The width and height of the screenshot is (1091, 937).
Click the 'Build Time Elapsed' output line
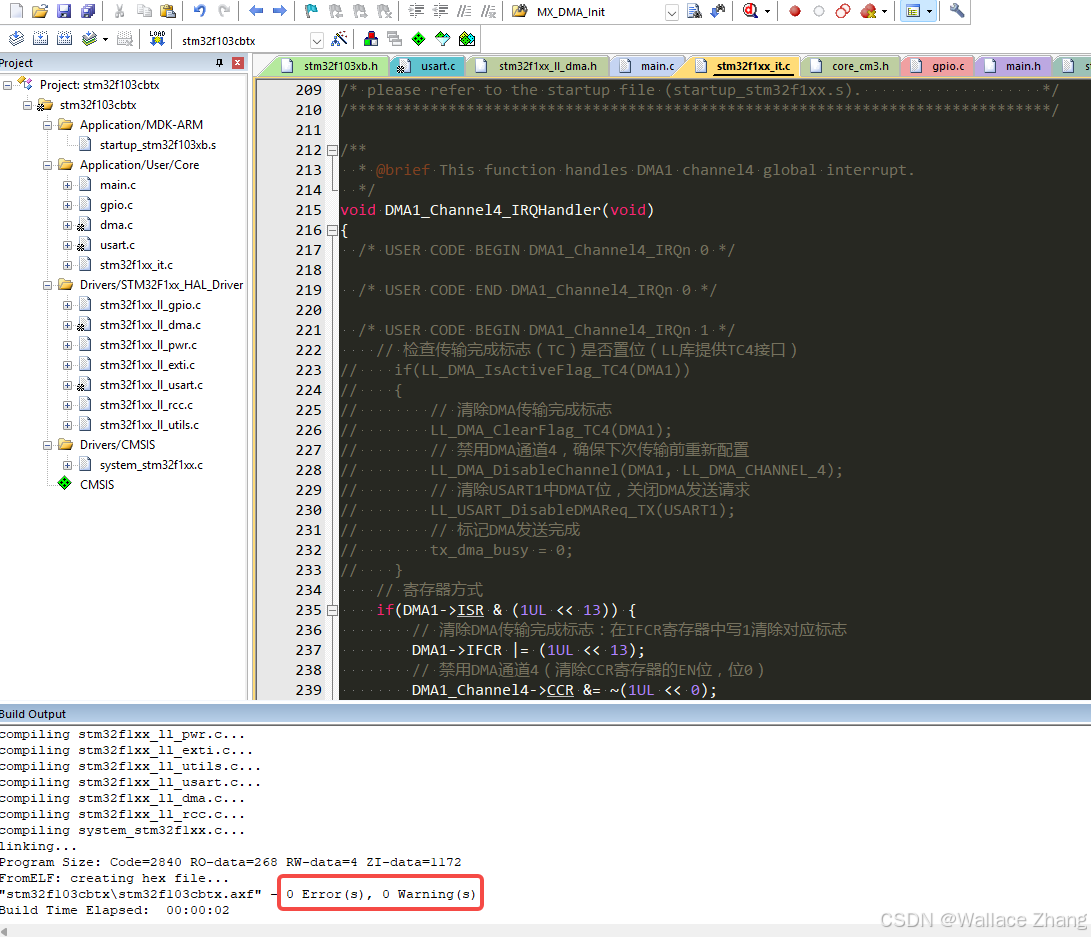point(115,910)
